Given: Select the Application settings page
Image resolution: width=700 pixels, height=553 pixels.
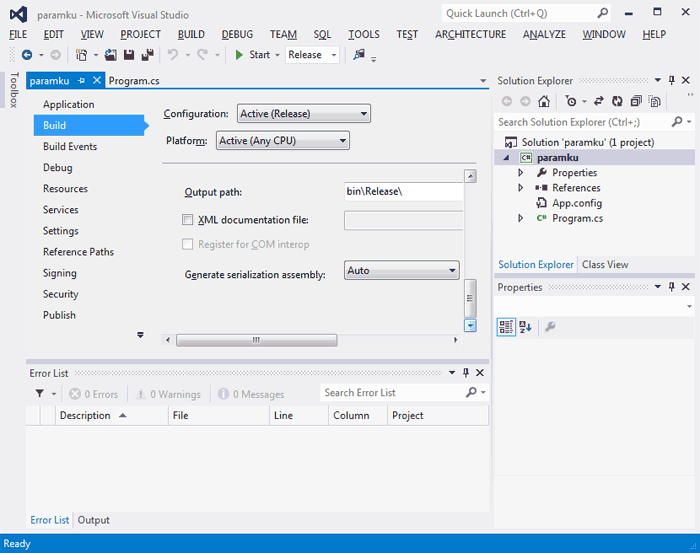Looking at the screenshot, I should (x=69, y=104).
